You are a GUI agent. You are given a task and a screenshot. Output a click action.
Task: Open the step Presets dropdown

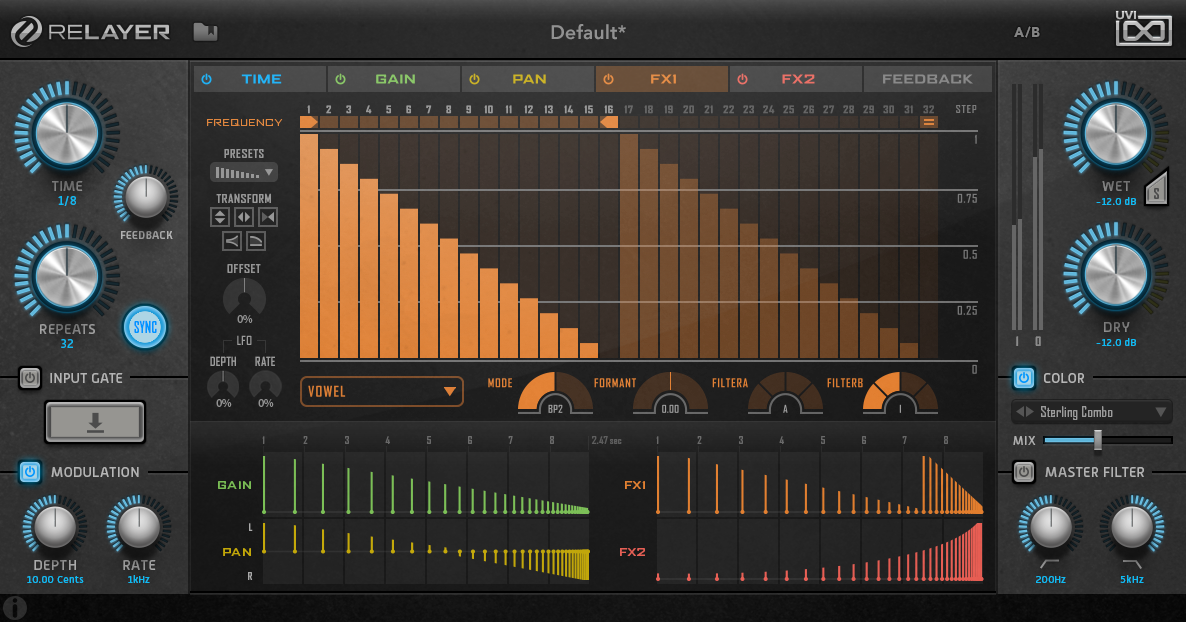click(x=244, y=173)
